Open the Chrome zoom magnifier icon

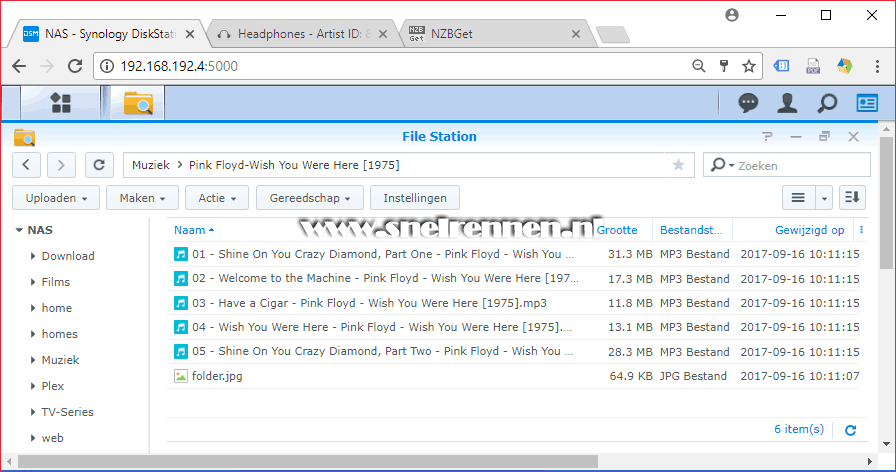(x=698, y=66)
